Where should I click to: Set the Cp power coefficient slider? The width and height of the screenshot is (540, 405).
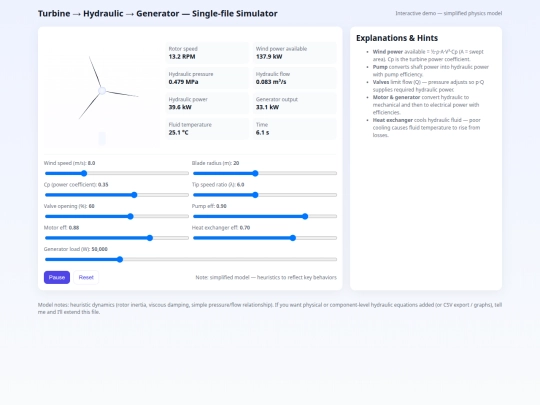click(x=134, y=195)
